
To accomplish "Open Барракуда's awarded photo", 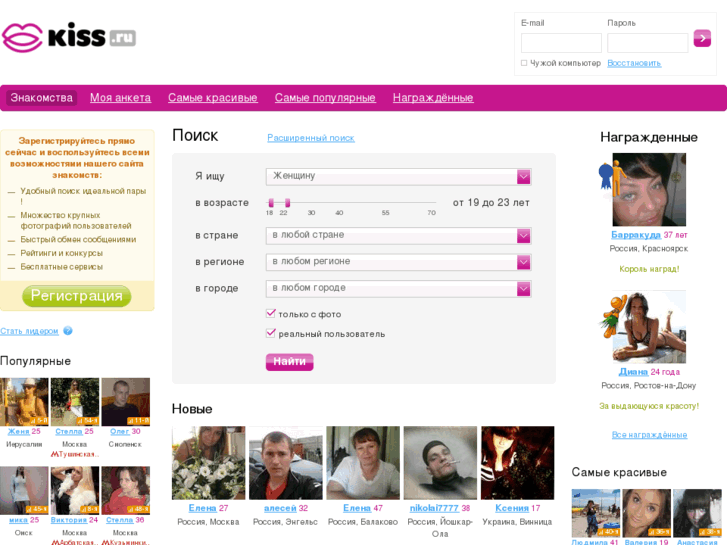I will (649, 190).
